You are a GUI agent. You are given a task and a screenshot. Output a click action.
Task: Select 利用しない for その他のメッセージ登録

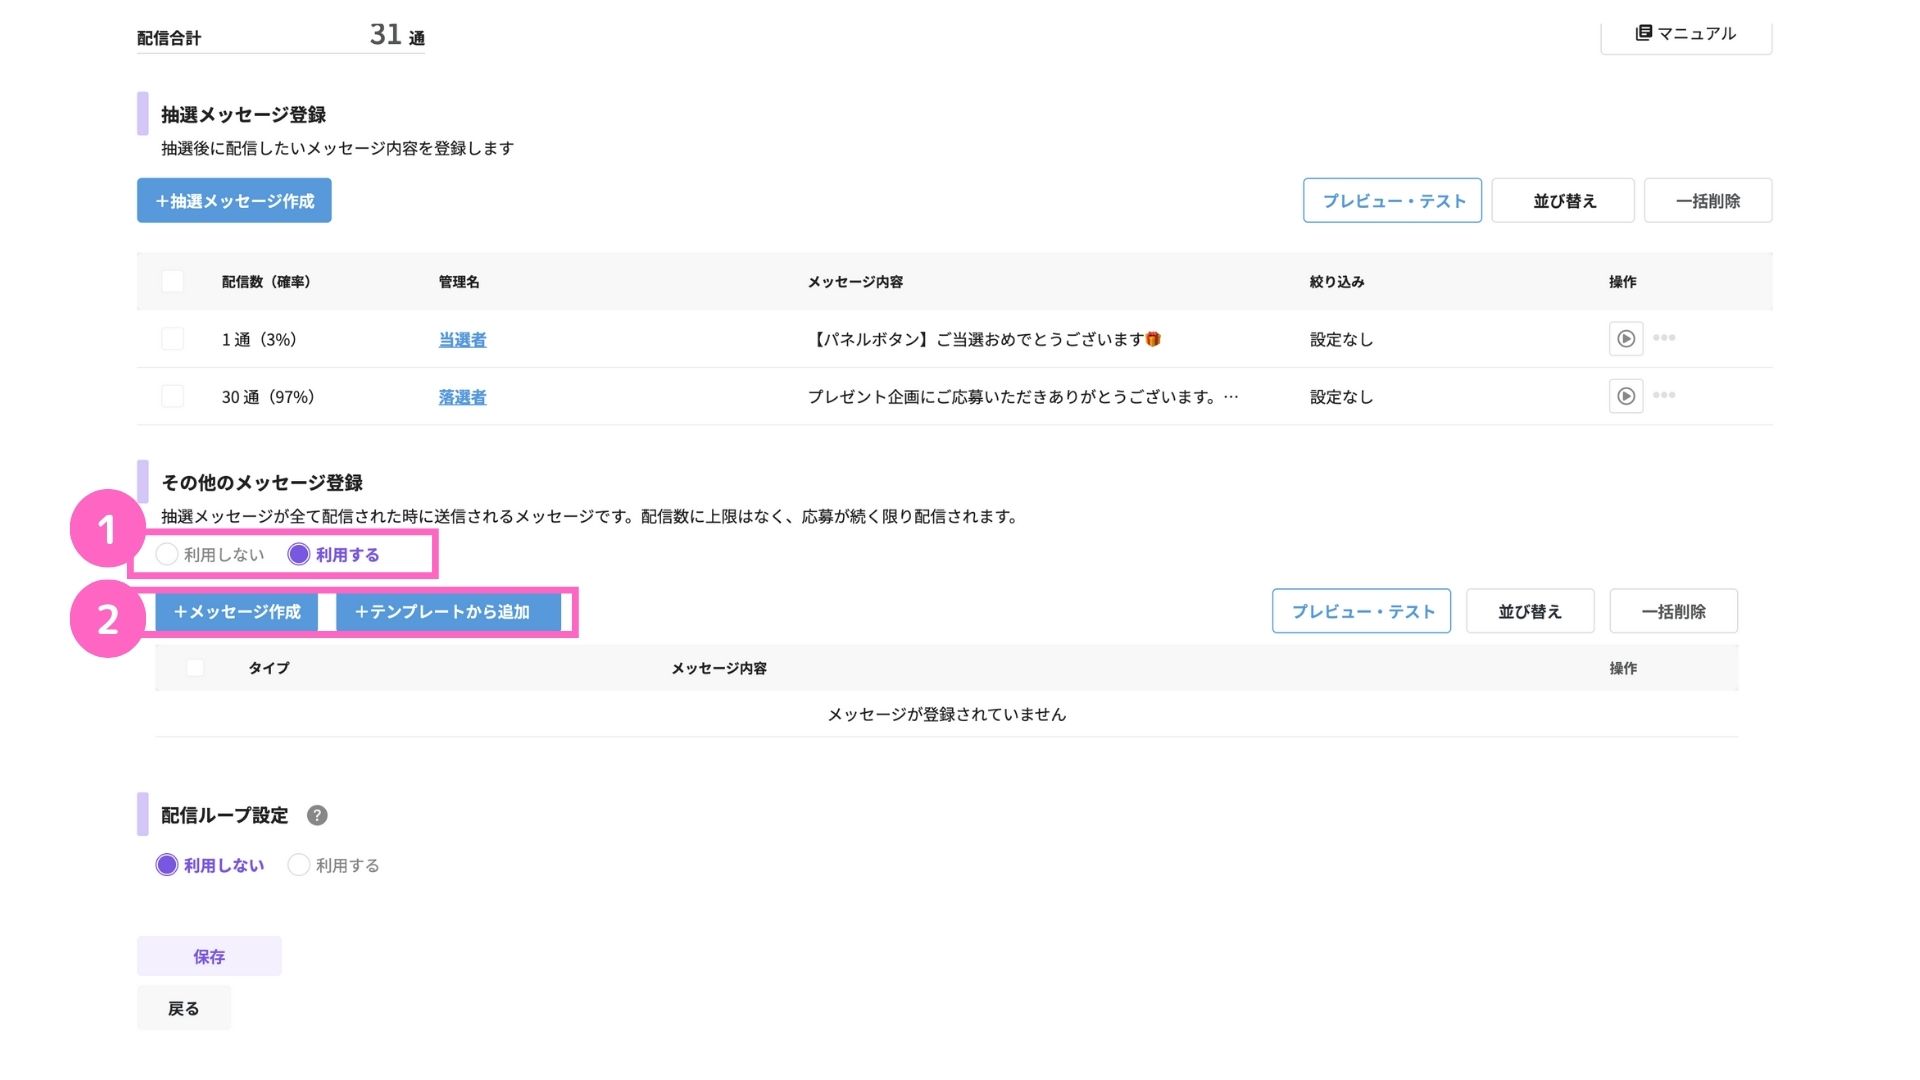click(x=210, y=554)
